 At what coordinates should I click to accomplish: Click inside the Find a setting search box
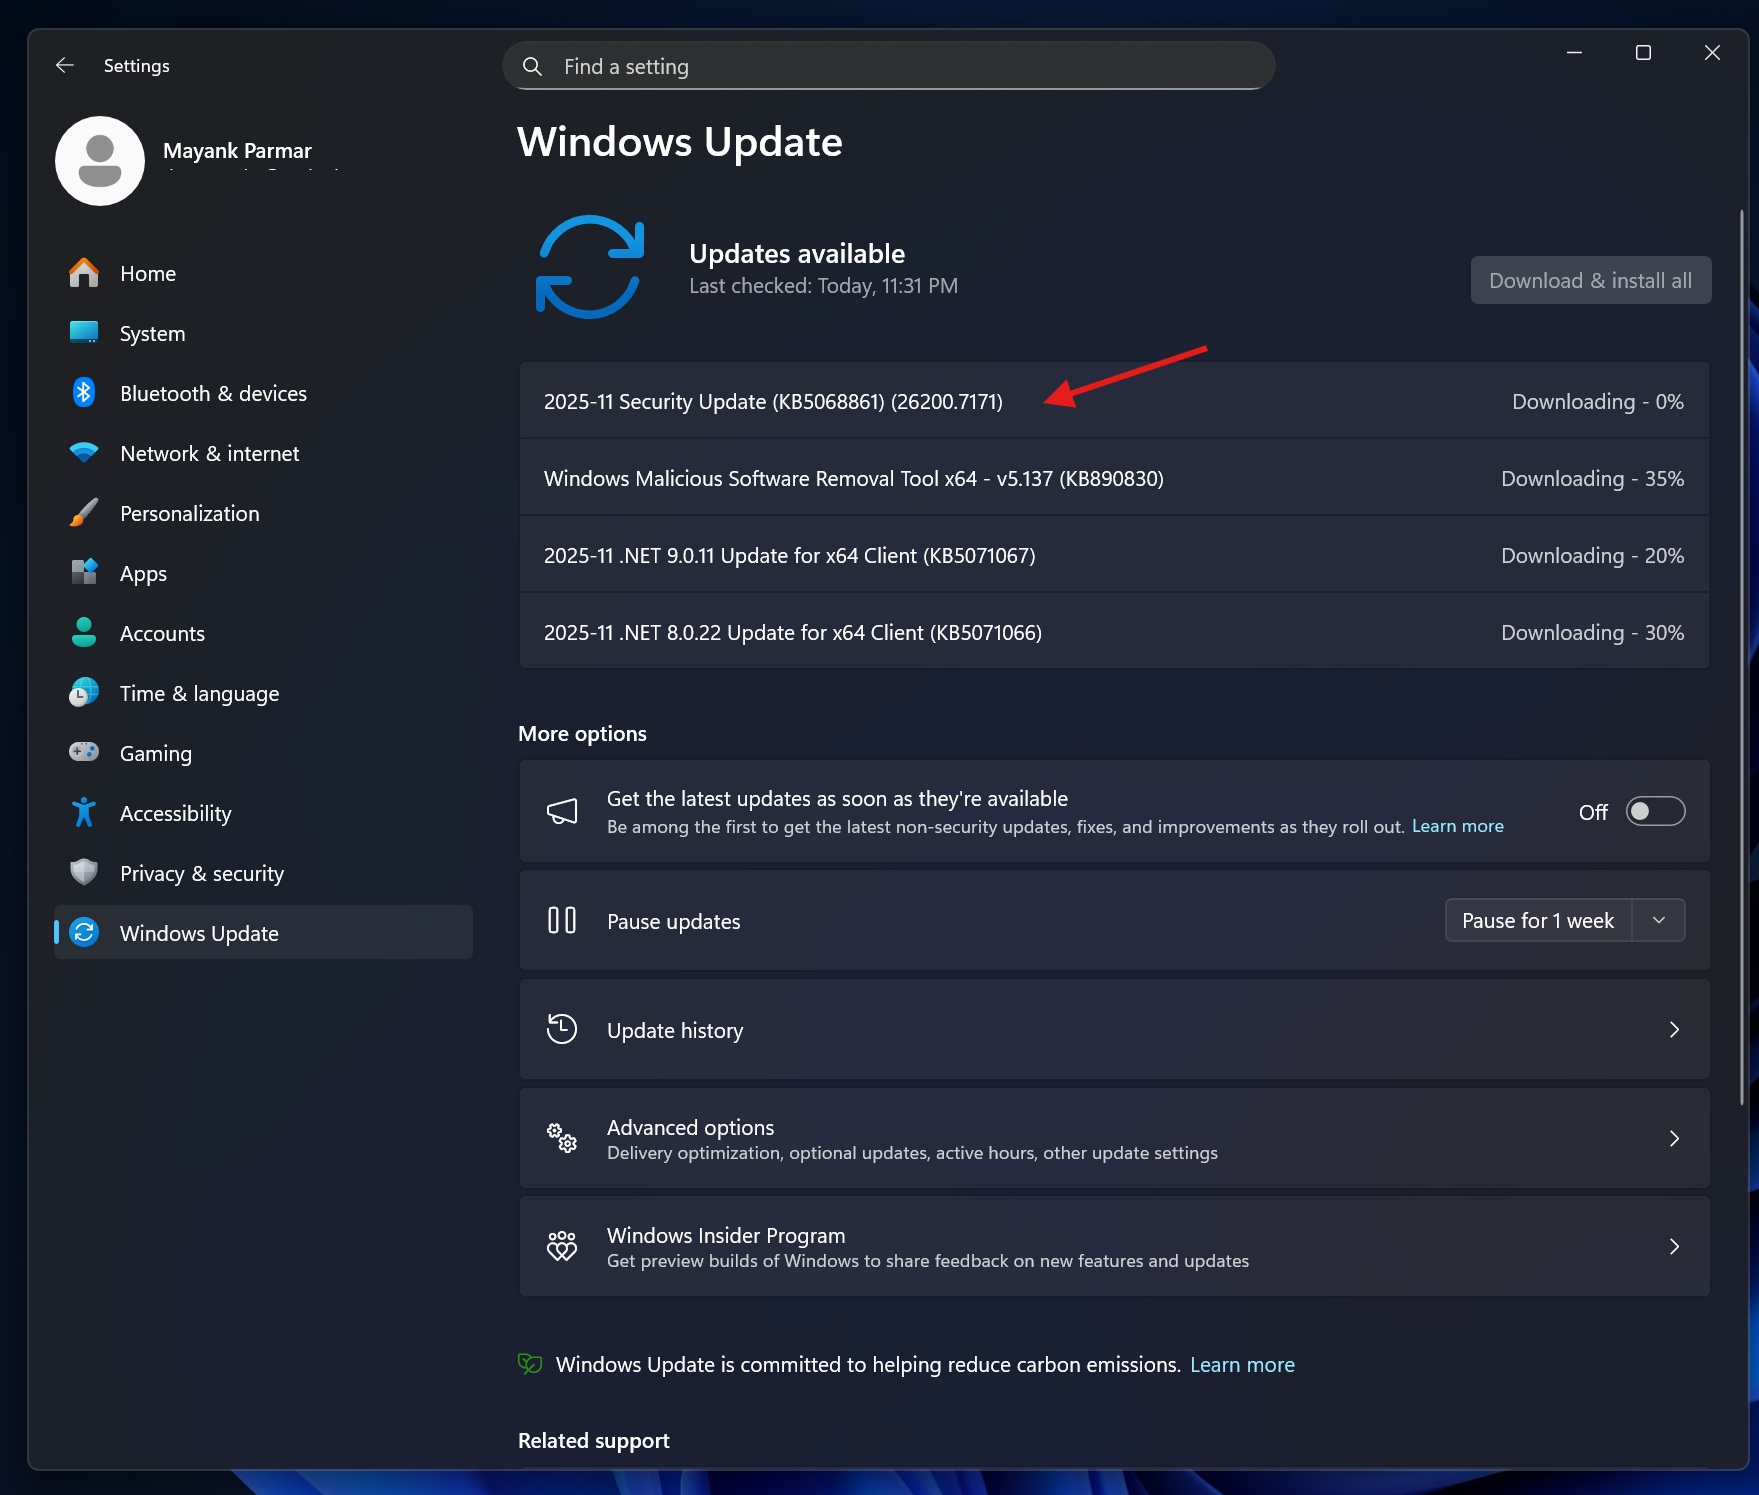tap(886, 65)
